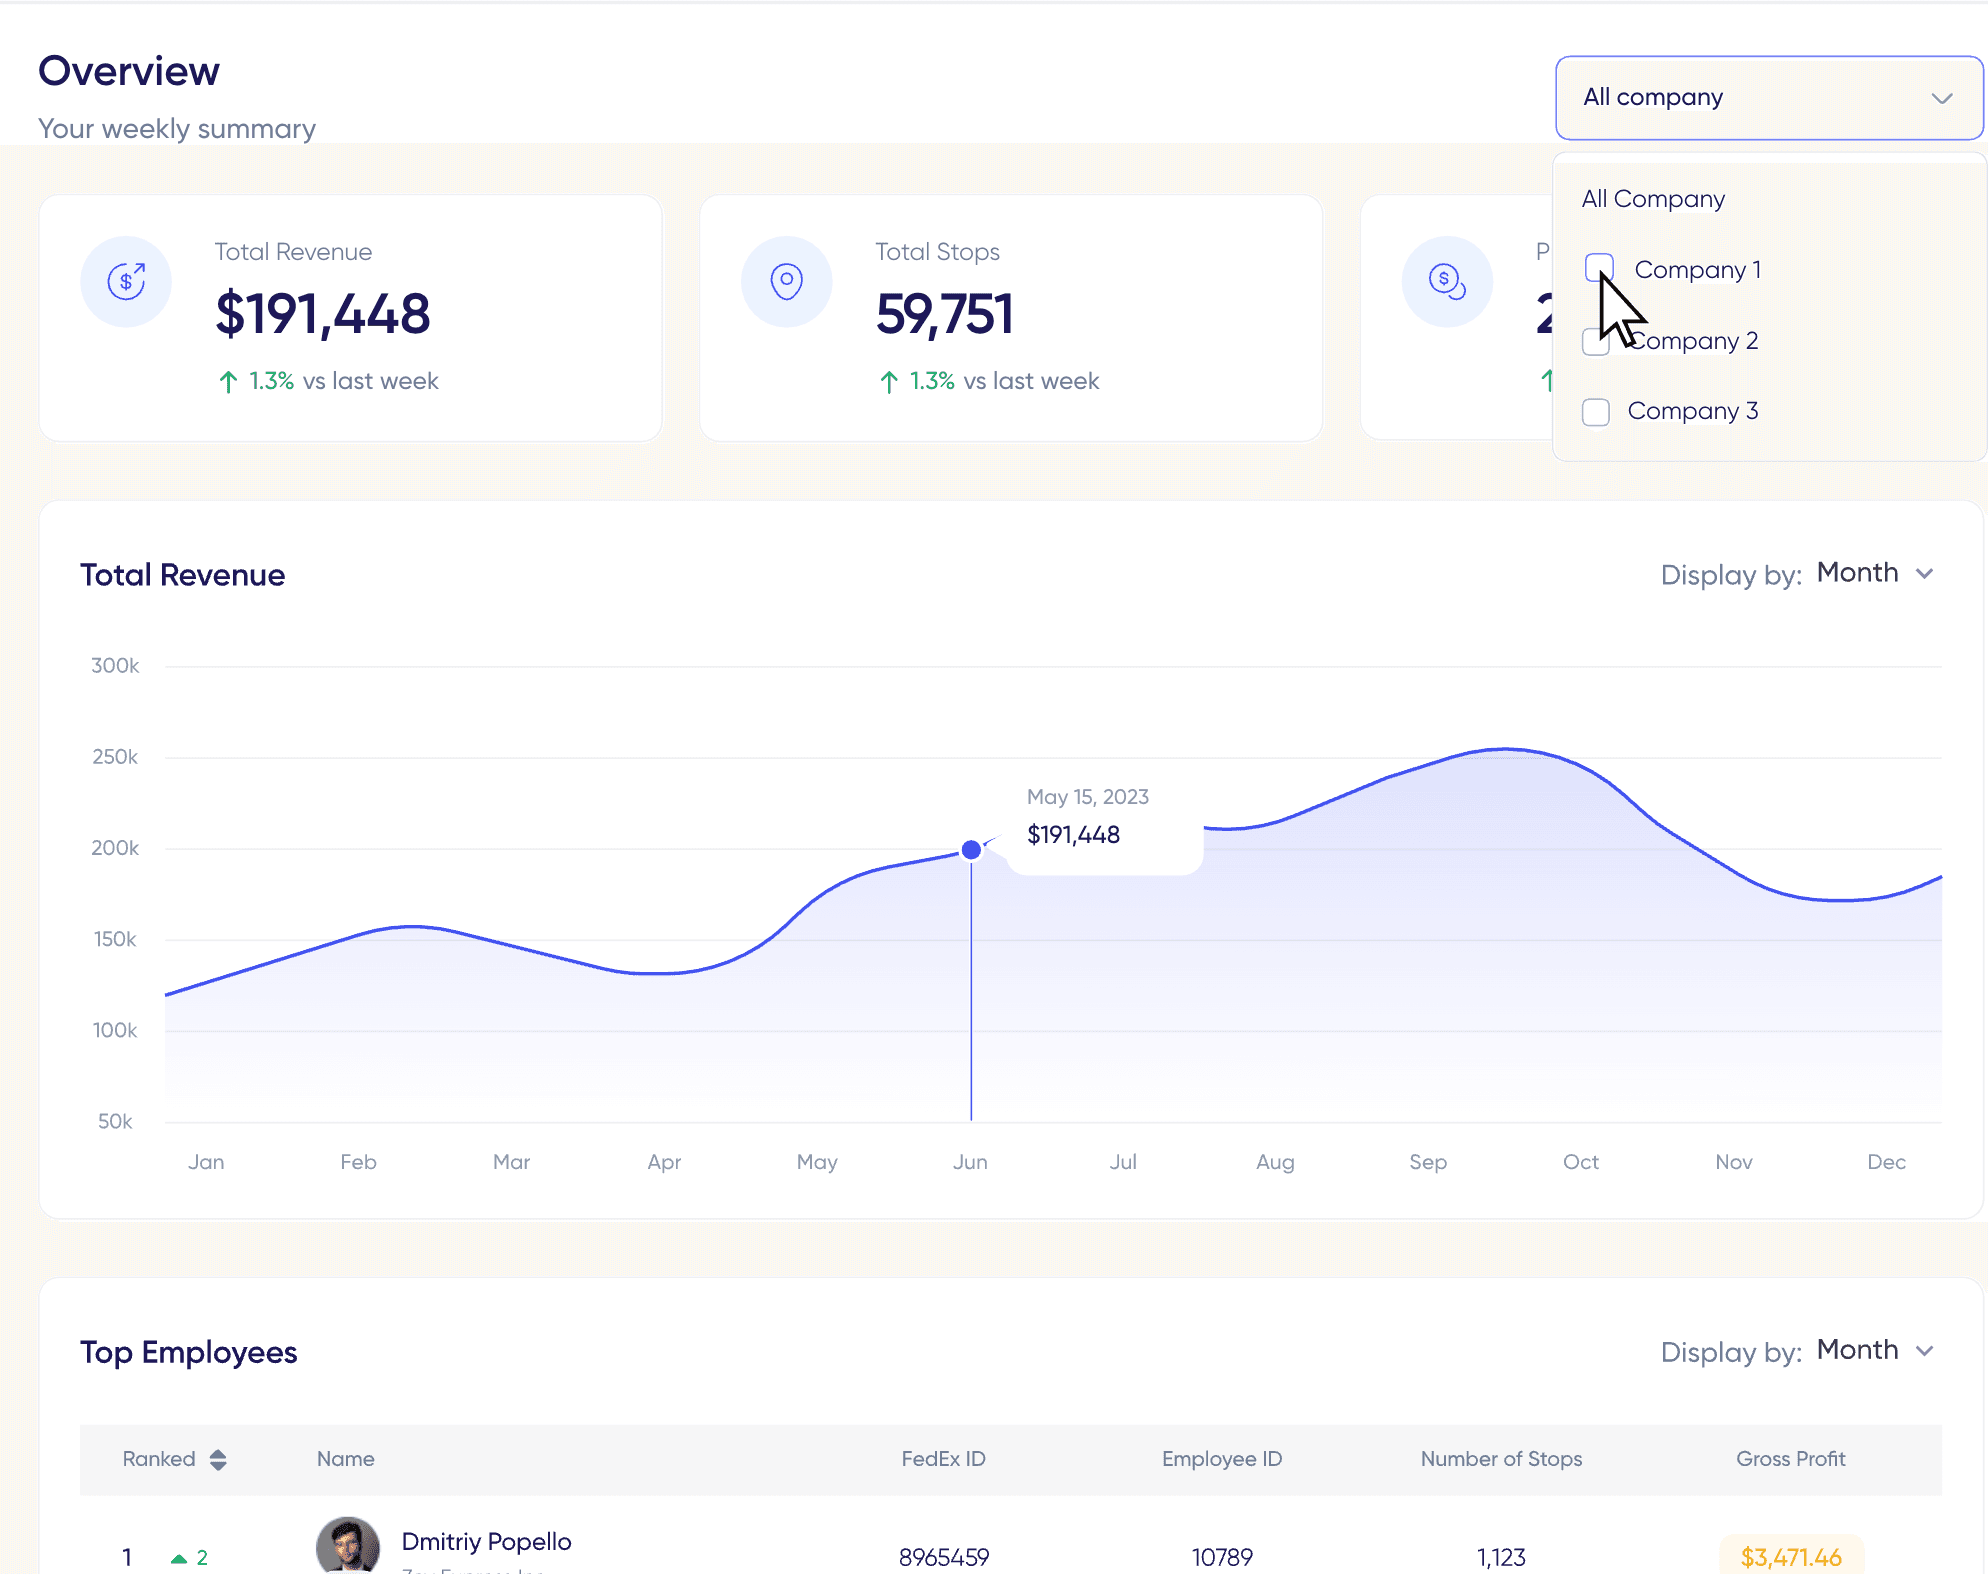The image size is (1988, 1574).
Task: Click the Total Stops location pin icon
Action: [787, 281]
